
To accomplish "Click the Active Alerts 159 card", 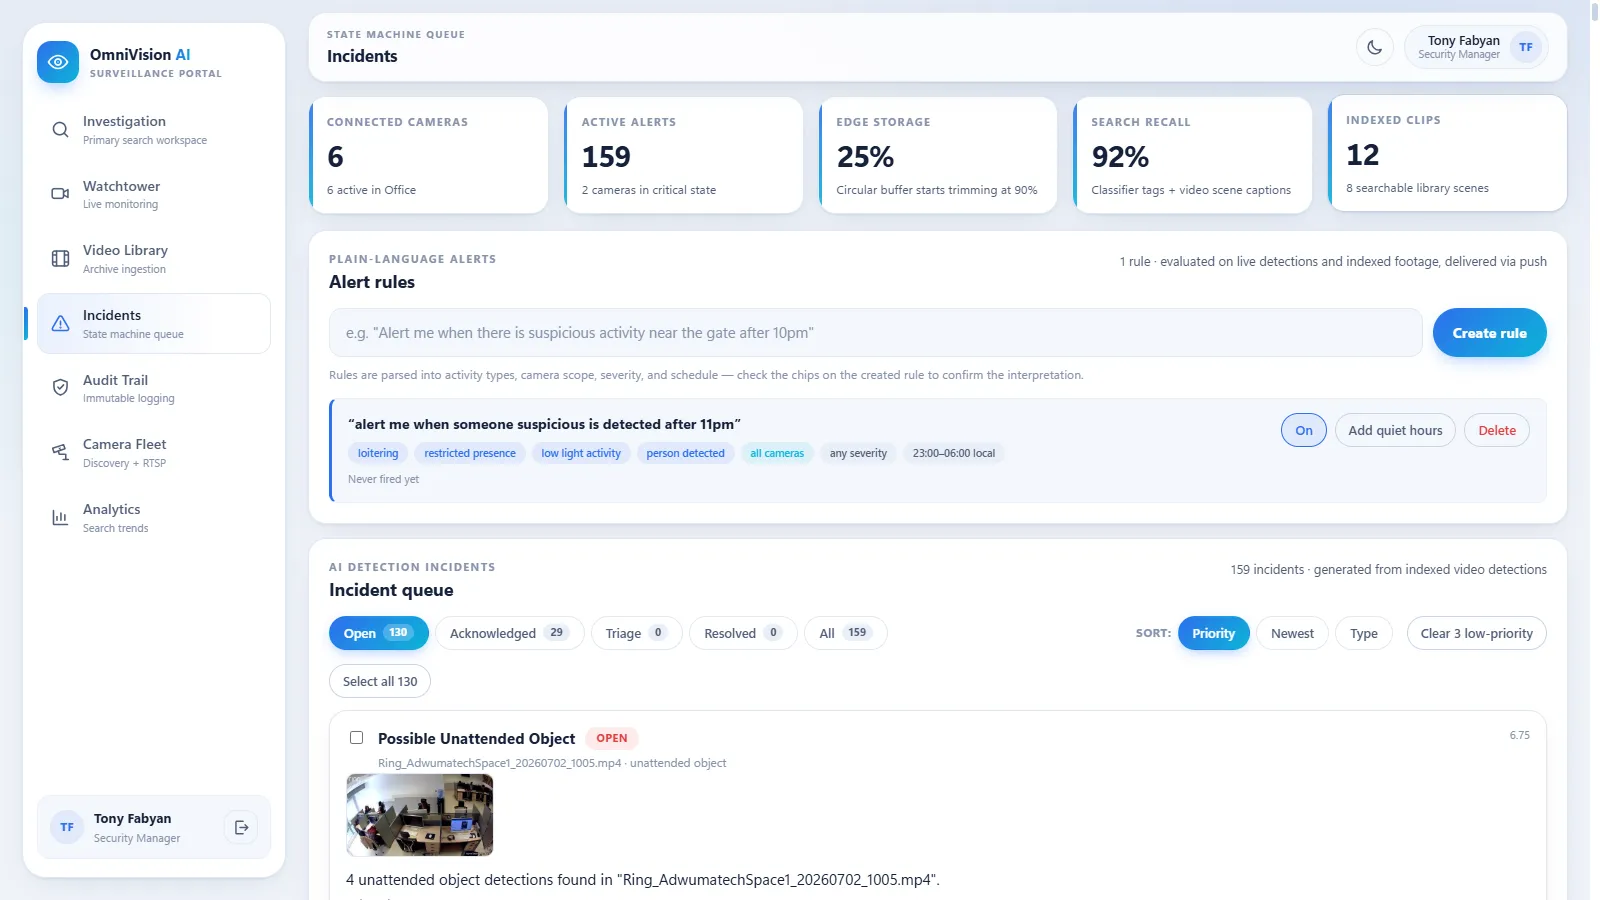I will 684,155.
